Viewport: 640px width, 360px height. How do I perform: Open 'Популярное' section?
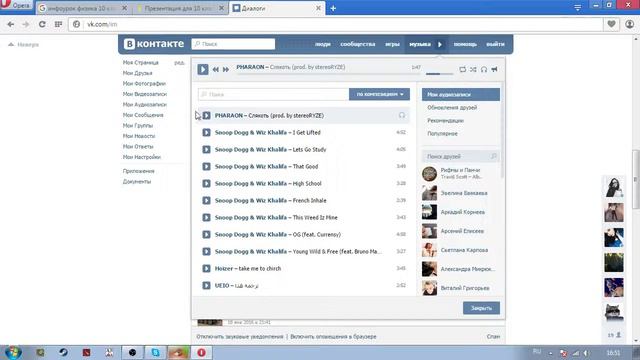[442, 134]
